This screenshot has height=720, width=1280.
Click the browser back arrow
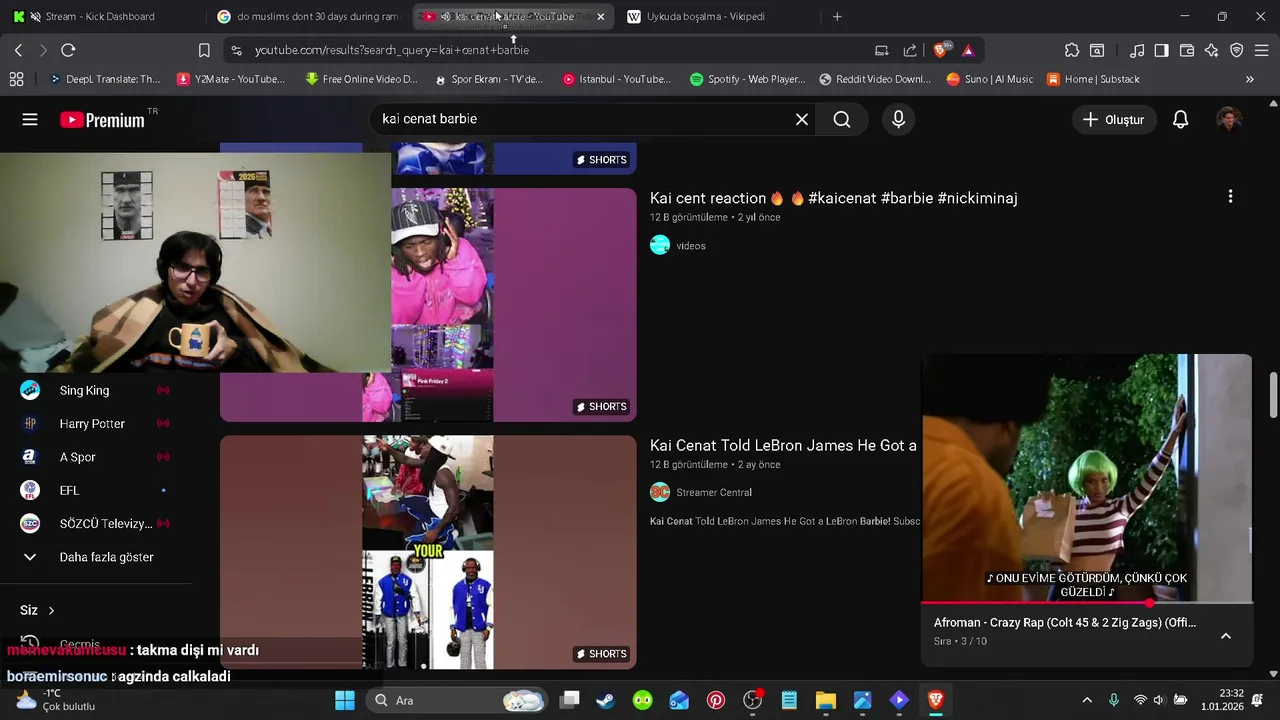click(x=18, y=50)
